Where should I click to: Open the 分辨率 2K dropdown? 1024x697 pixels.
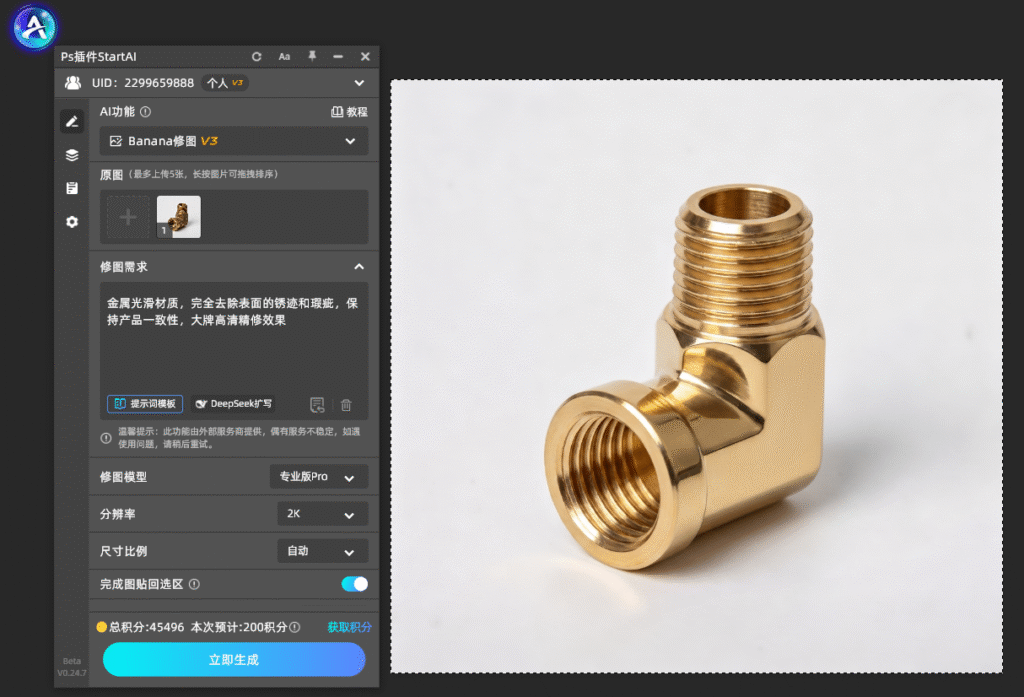(323, 514)
